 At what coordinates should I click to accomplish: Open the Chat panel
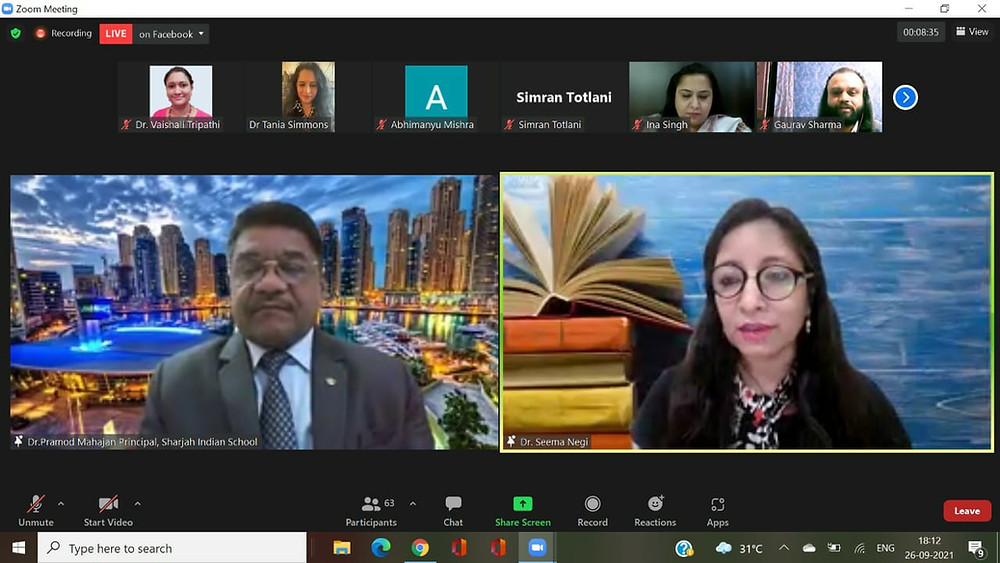pyautogui.click(x=453, y=511)
